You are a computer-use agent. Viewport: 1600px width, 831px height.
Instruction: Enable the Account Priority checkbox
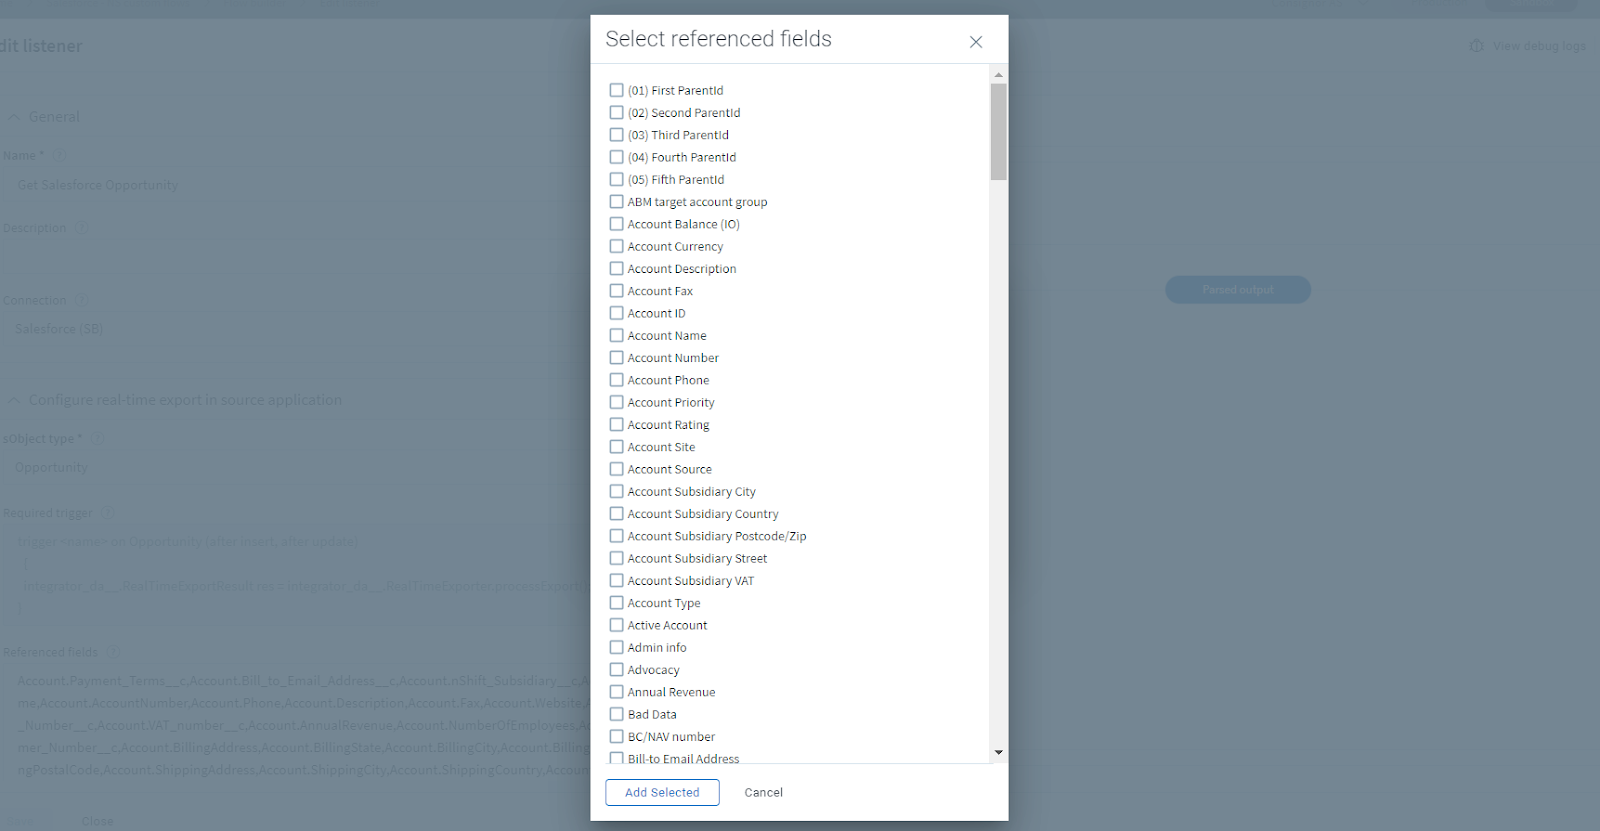616,402
